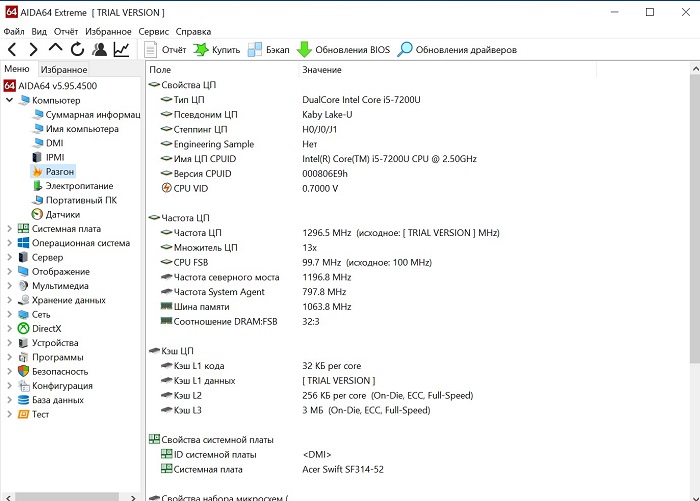Click scroll-right arrow of tree panel

(133, 497)
